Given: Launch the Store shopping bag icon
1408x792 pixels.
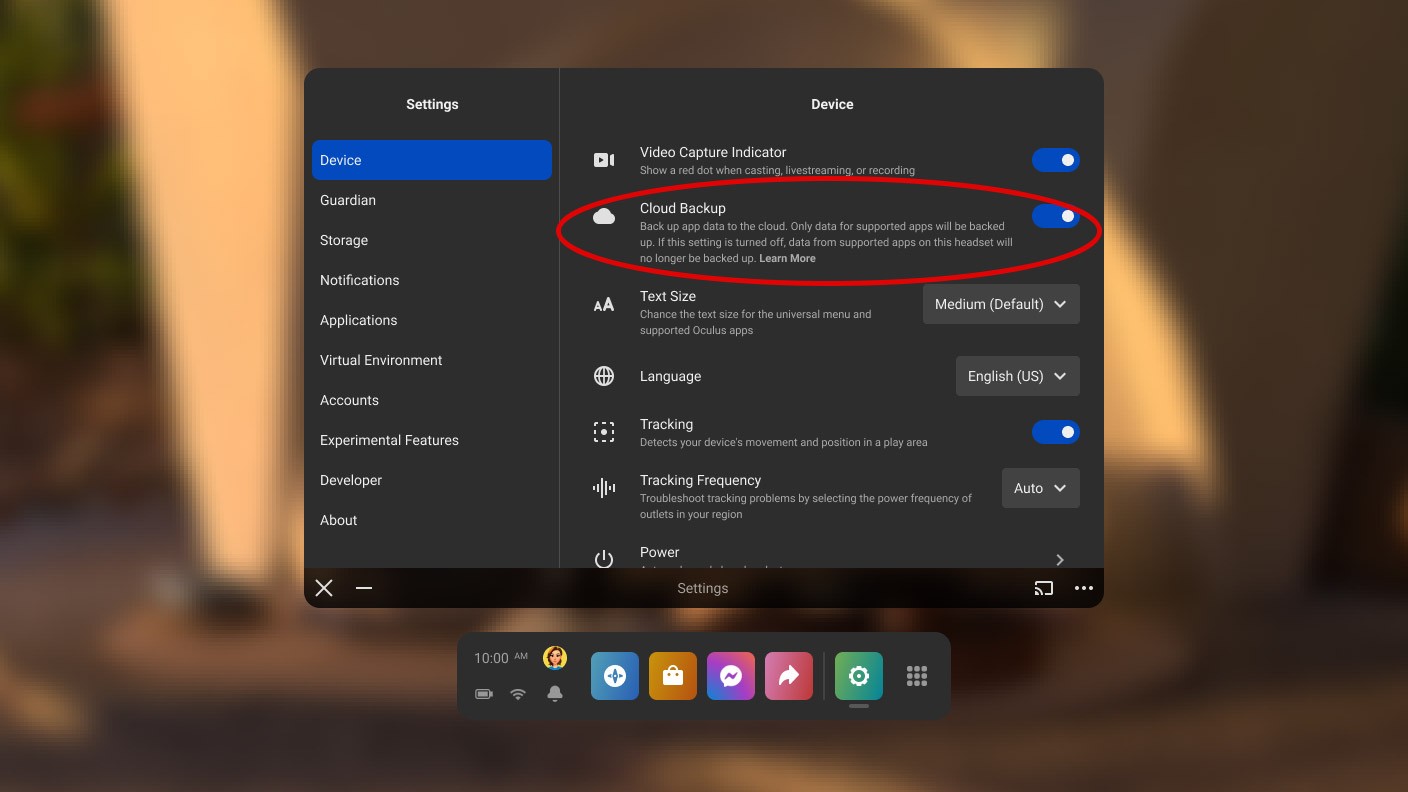Looking at the screenshot, I should 673,676.
